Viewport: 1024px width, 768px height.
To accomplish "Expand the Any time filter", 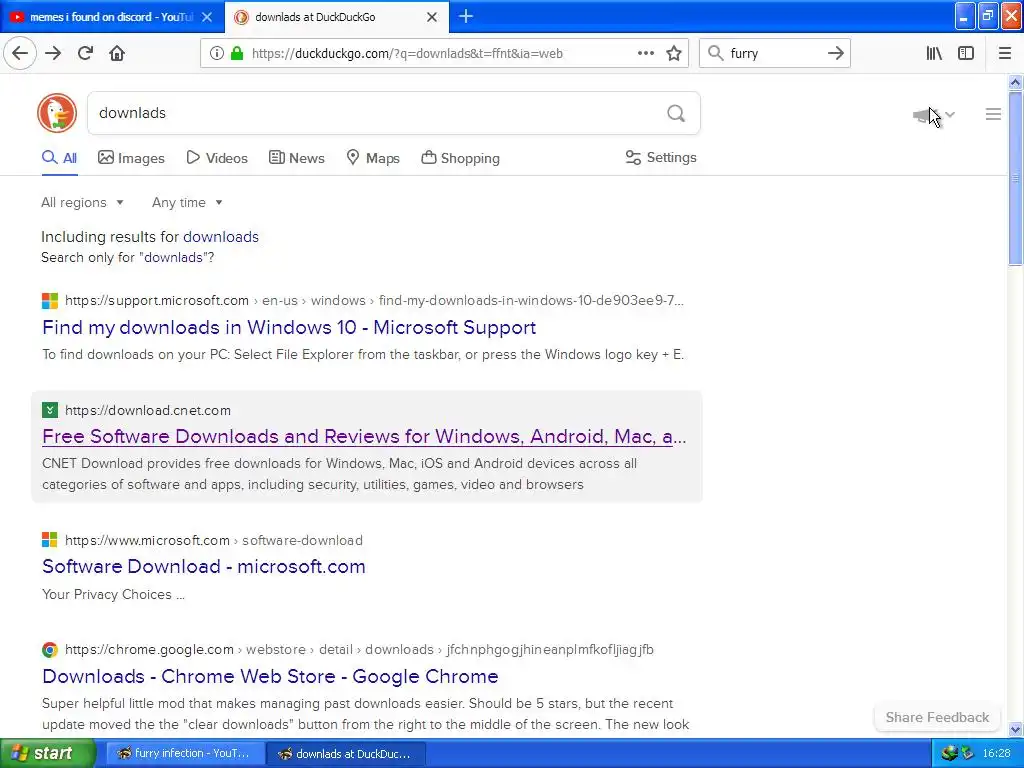I will pos(187,202).
